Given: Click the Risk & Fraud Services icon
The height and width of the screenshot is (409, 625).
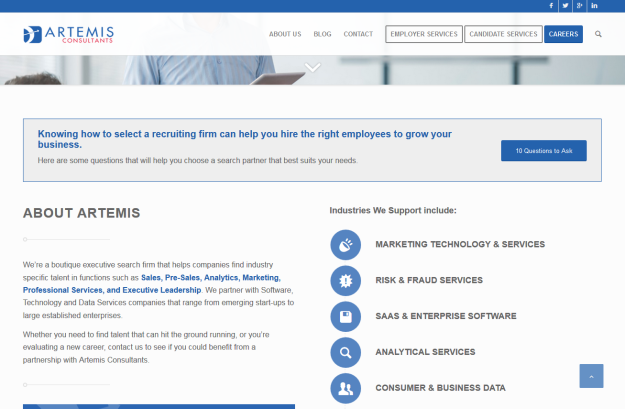Looking at the screenshot, I should click(345, 280).
